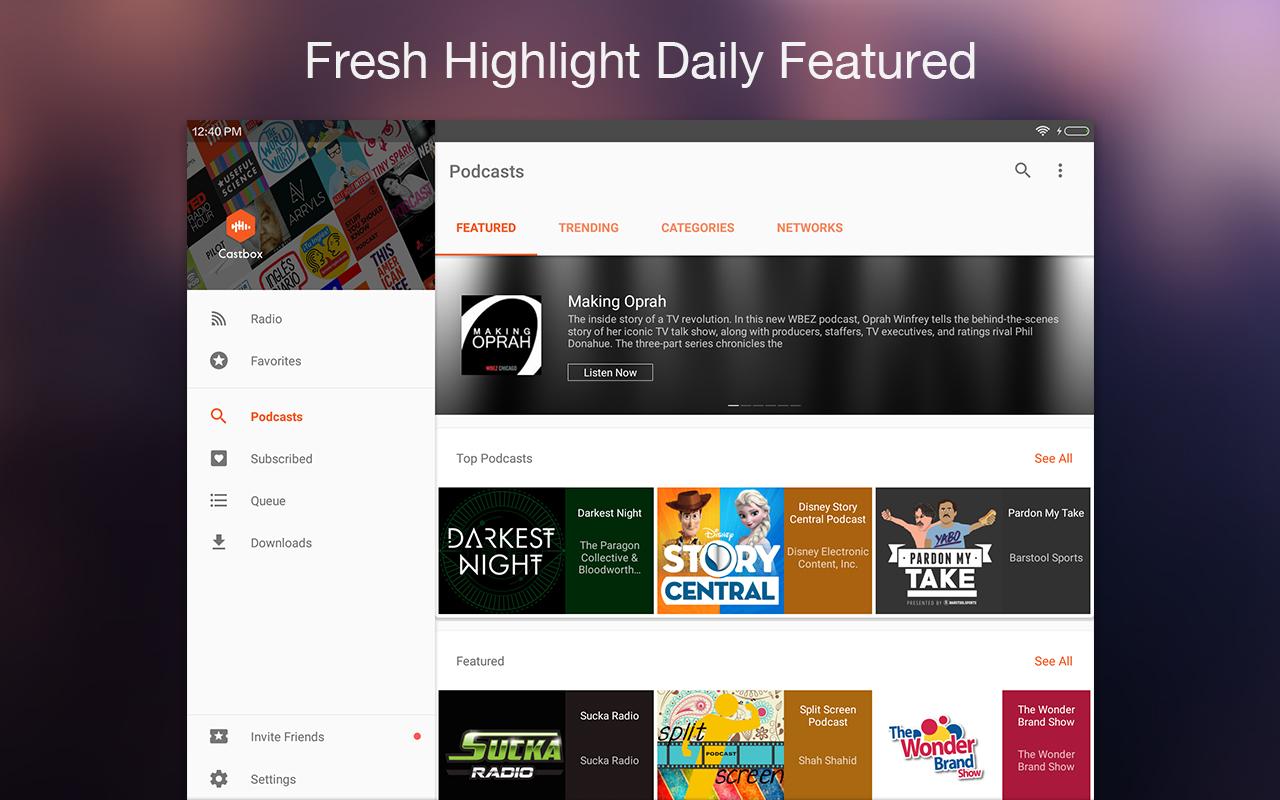1280x800 pixels.
Task: Open the three-dot overflow menu
Action: [1060, 171]
